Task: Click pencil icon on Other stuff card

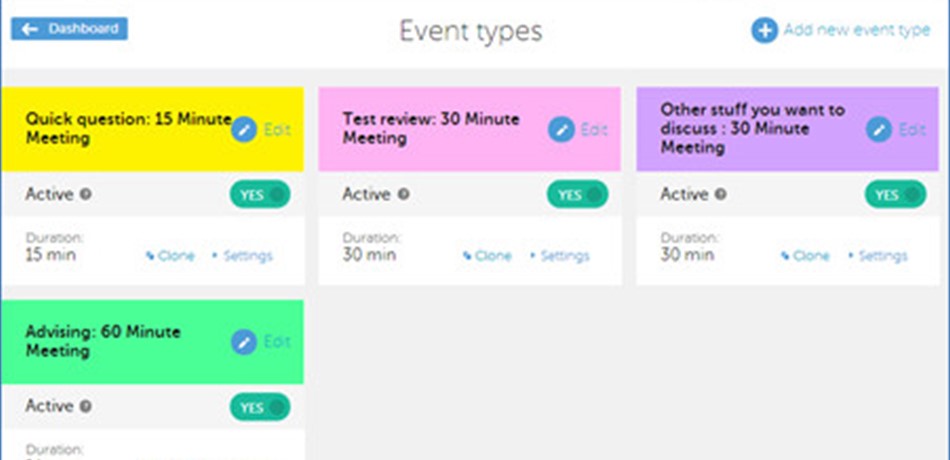Action: click(879, 130)
